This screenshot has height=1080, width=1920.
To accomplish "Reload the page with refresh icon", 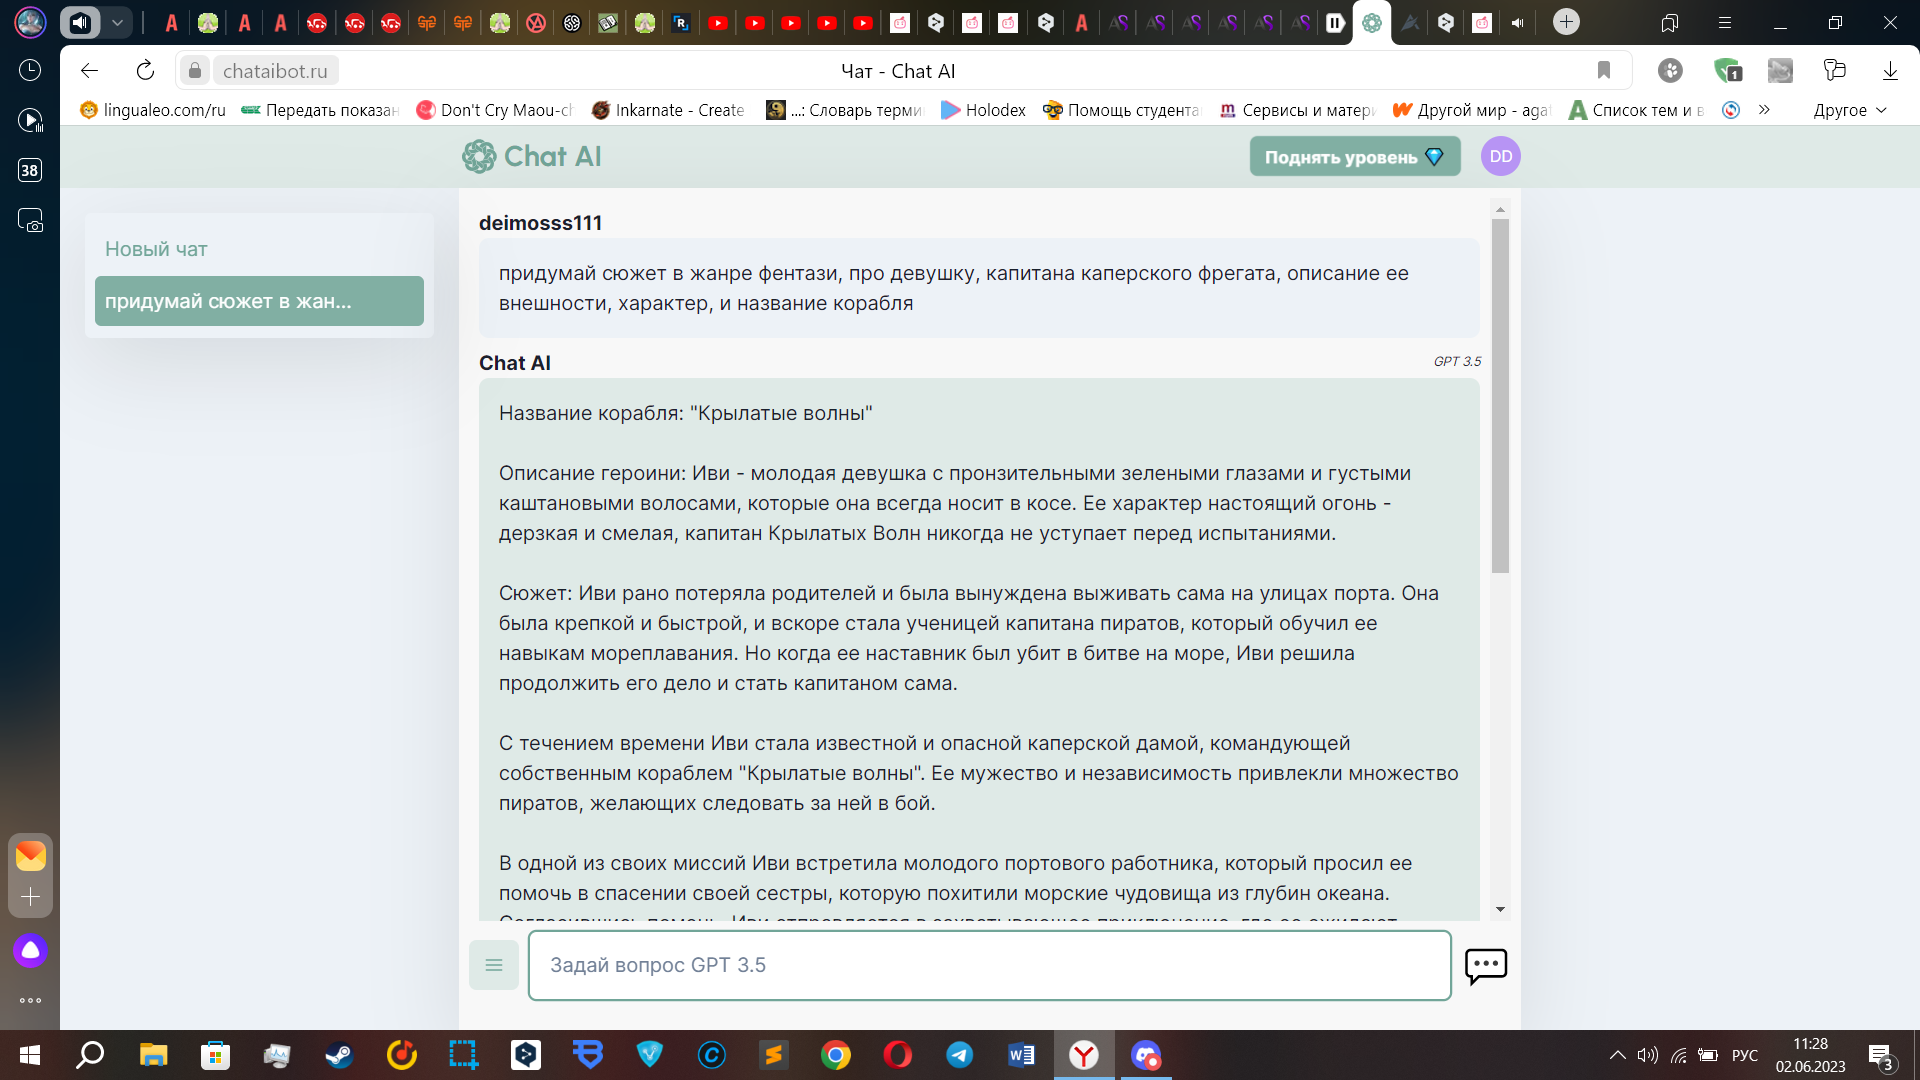I will click(145, 70).
